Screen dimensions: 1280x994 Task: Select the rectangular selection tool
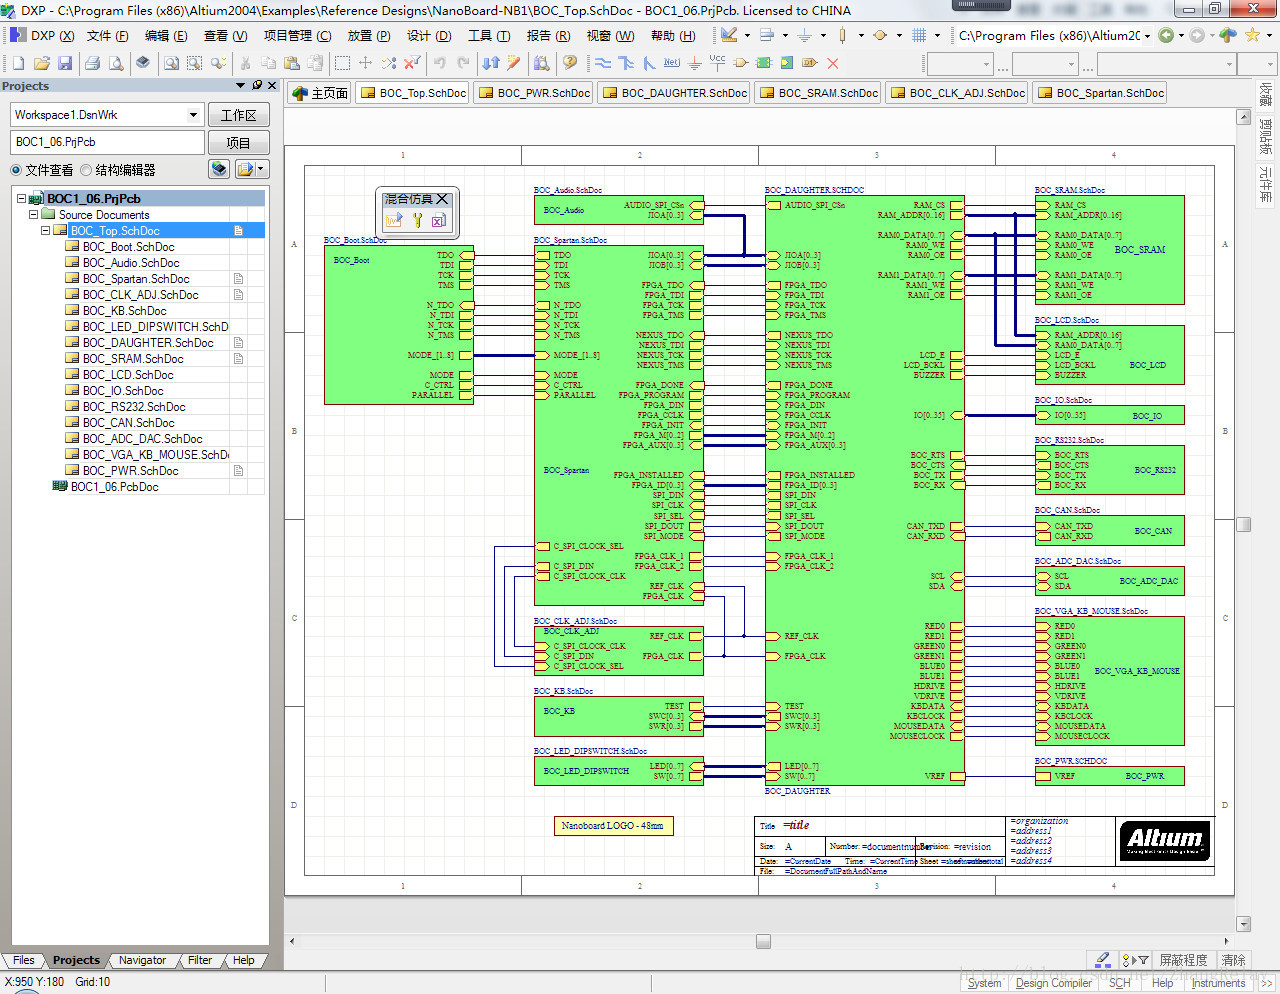[342, 63]
